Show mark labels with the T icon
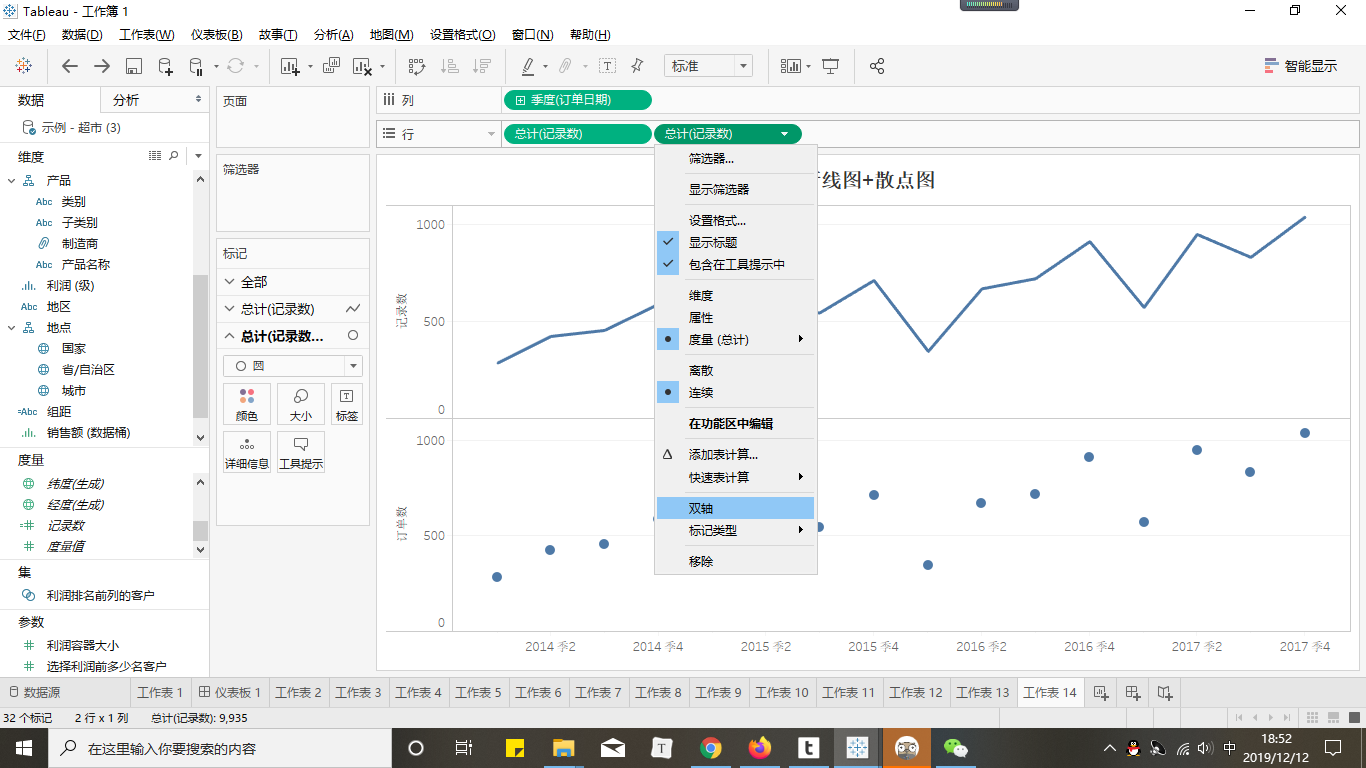 pos(607,66)
